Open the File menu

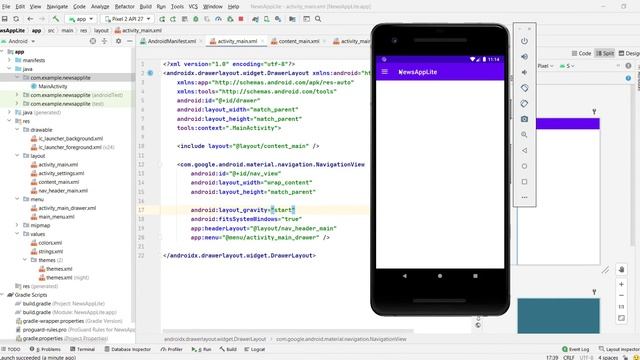click(6, 7)
